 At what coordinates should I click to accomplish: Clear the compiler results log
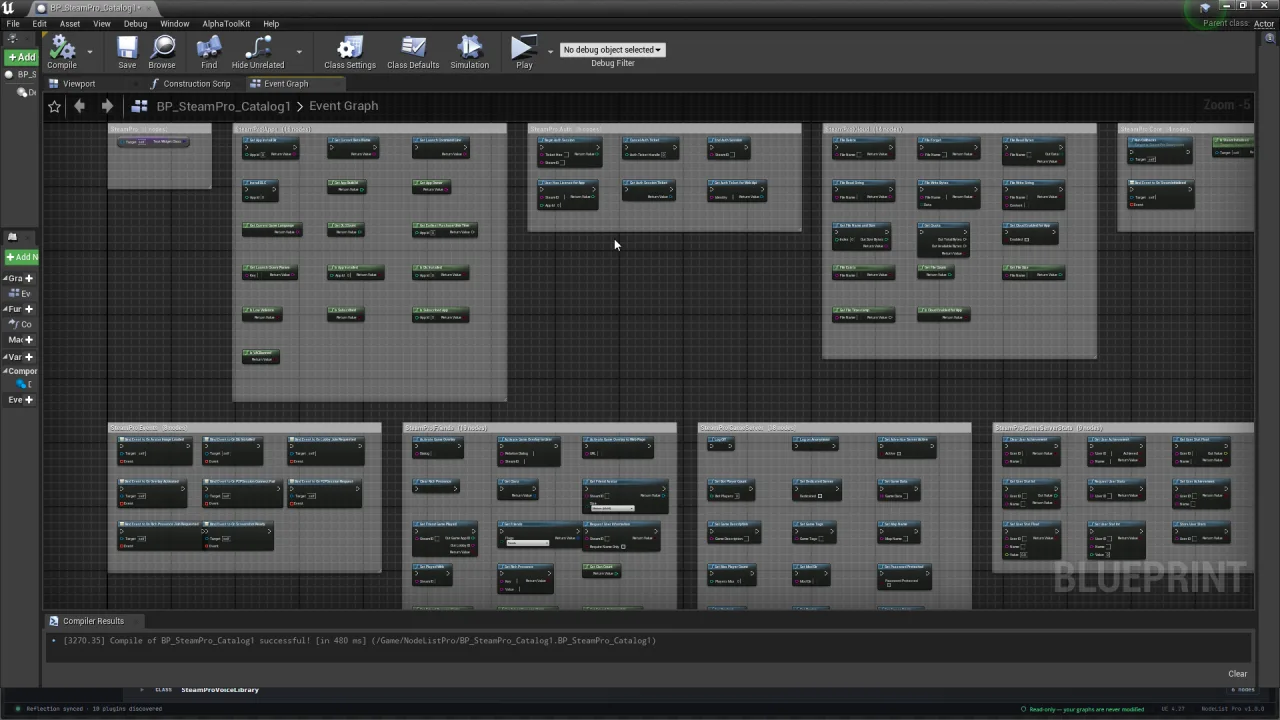click(1237, 674)
